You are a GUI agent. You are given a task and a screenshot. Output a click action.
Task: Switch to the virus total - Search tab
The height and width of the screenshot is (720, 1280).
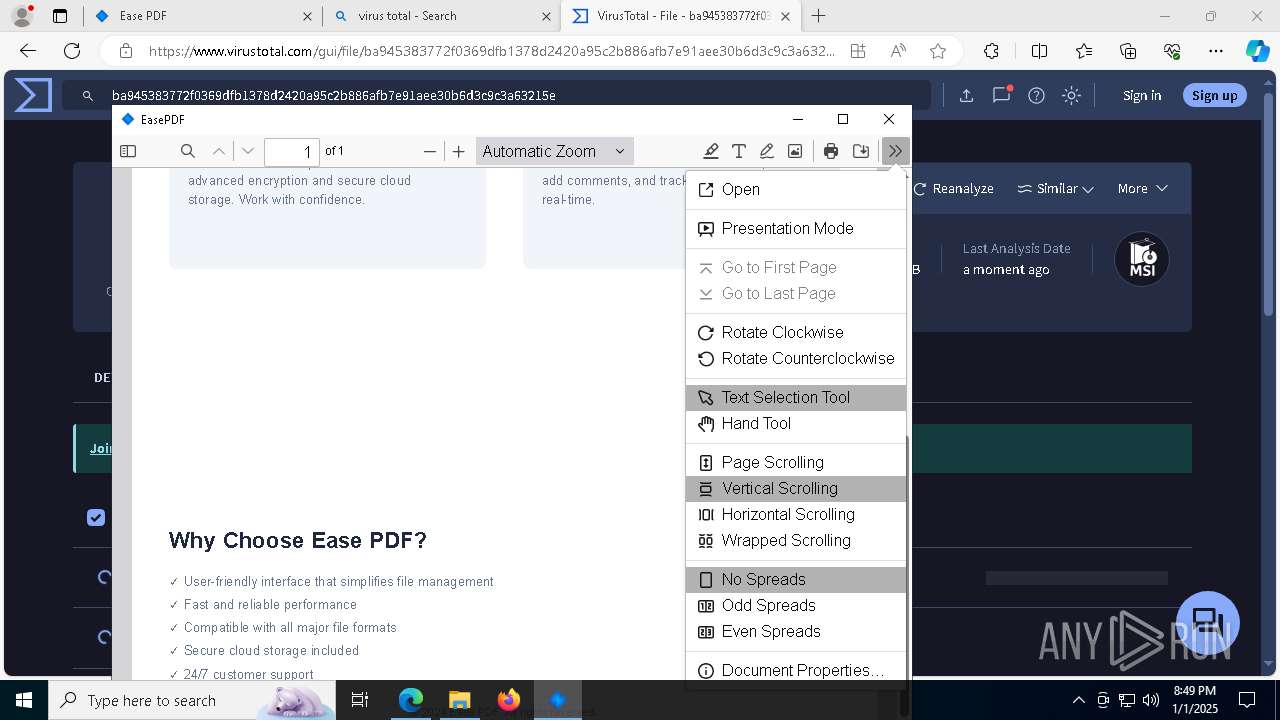pyautogui.click(x=440, y=16)
